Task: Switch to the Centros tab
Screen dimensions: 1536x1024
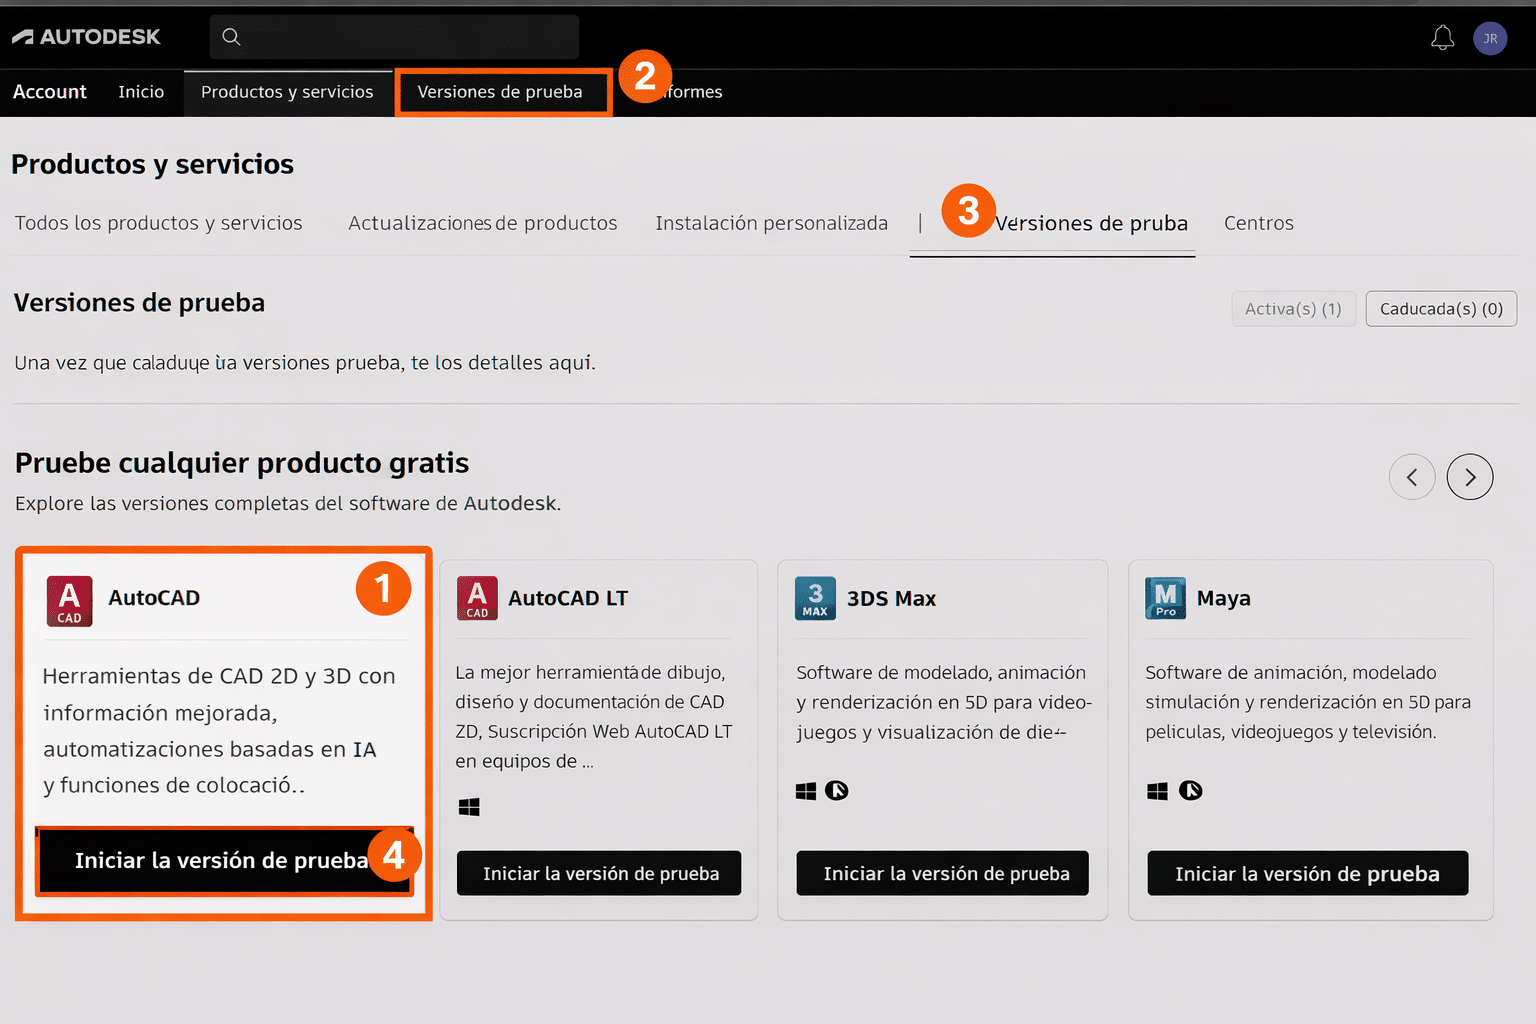Action: 1258,223
